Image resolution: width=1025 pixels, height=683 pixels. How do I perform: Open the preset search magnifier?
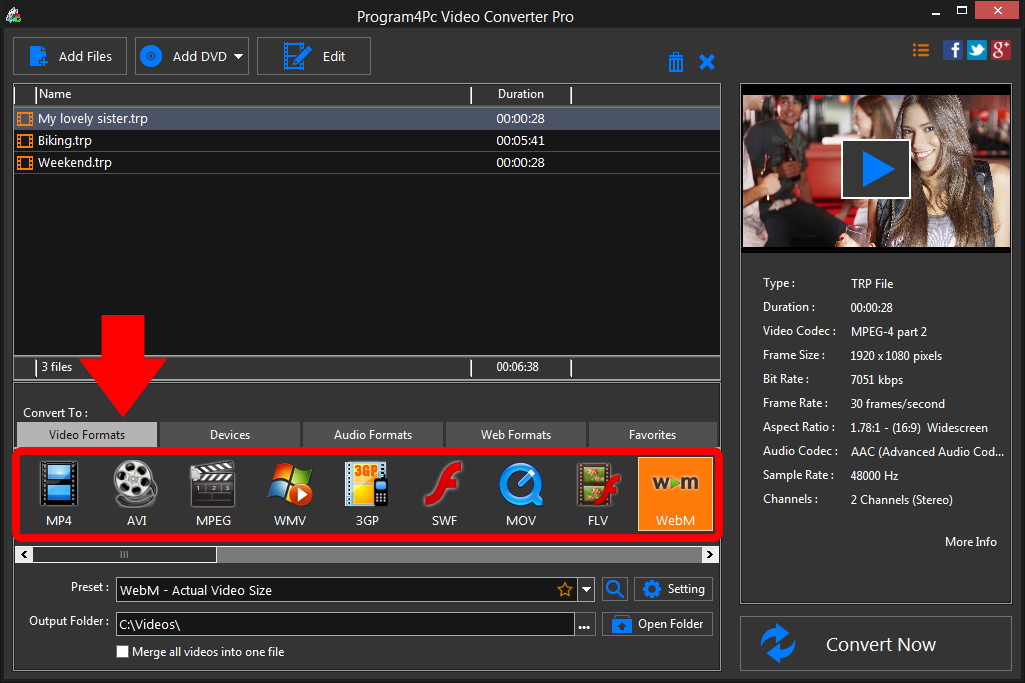pyautogui.click(x=614, y=590)
